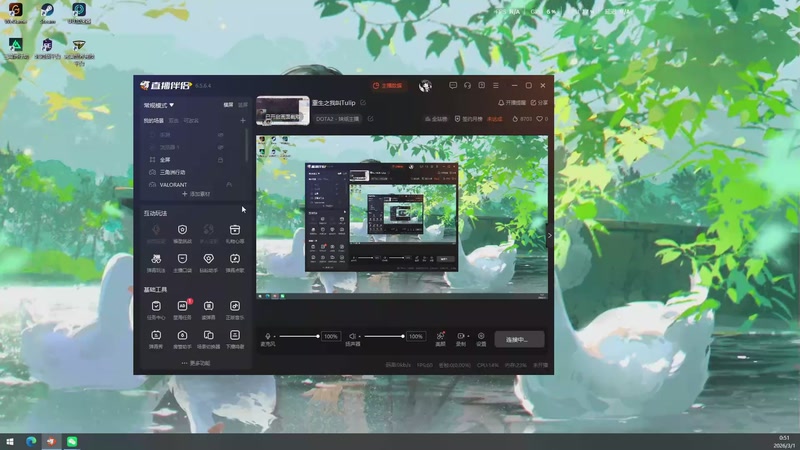Select the VALORANT source row

tap(194, 184)
